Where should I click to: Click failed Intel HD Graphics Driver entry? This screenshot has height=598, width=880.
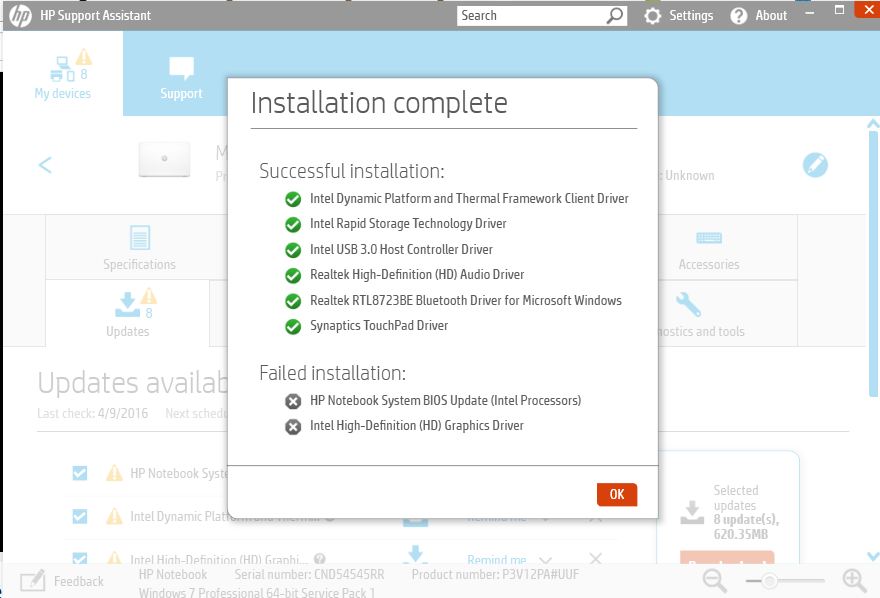[416, 426]
